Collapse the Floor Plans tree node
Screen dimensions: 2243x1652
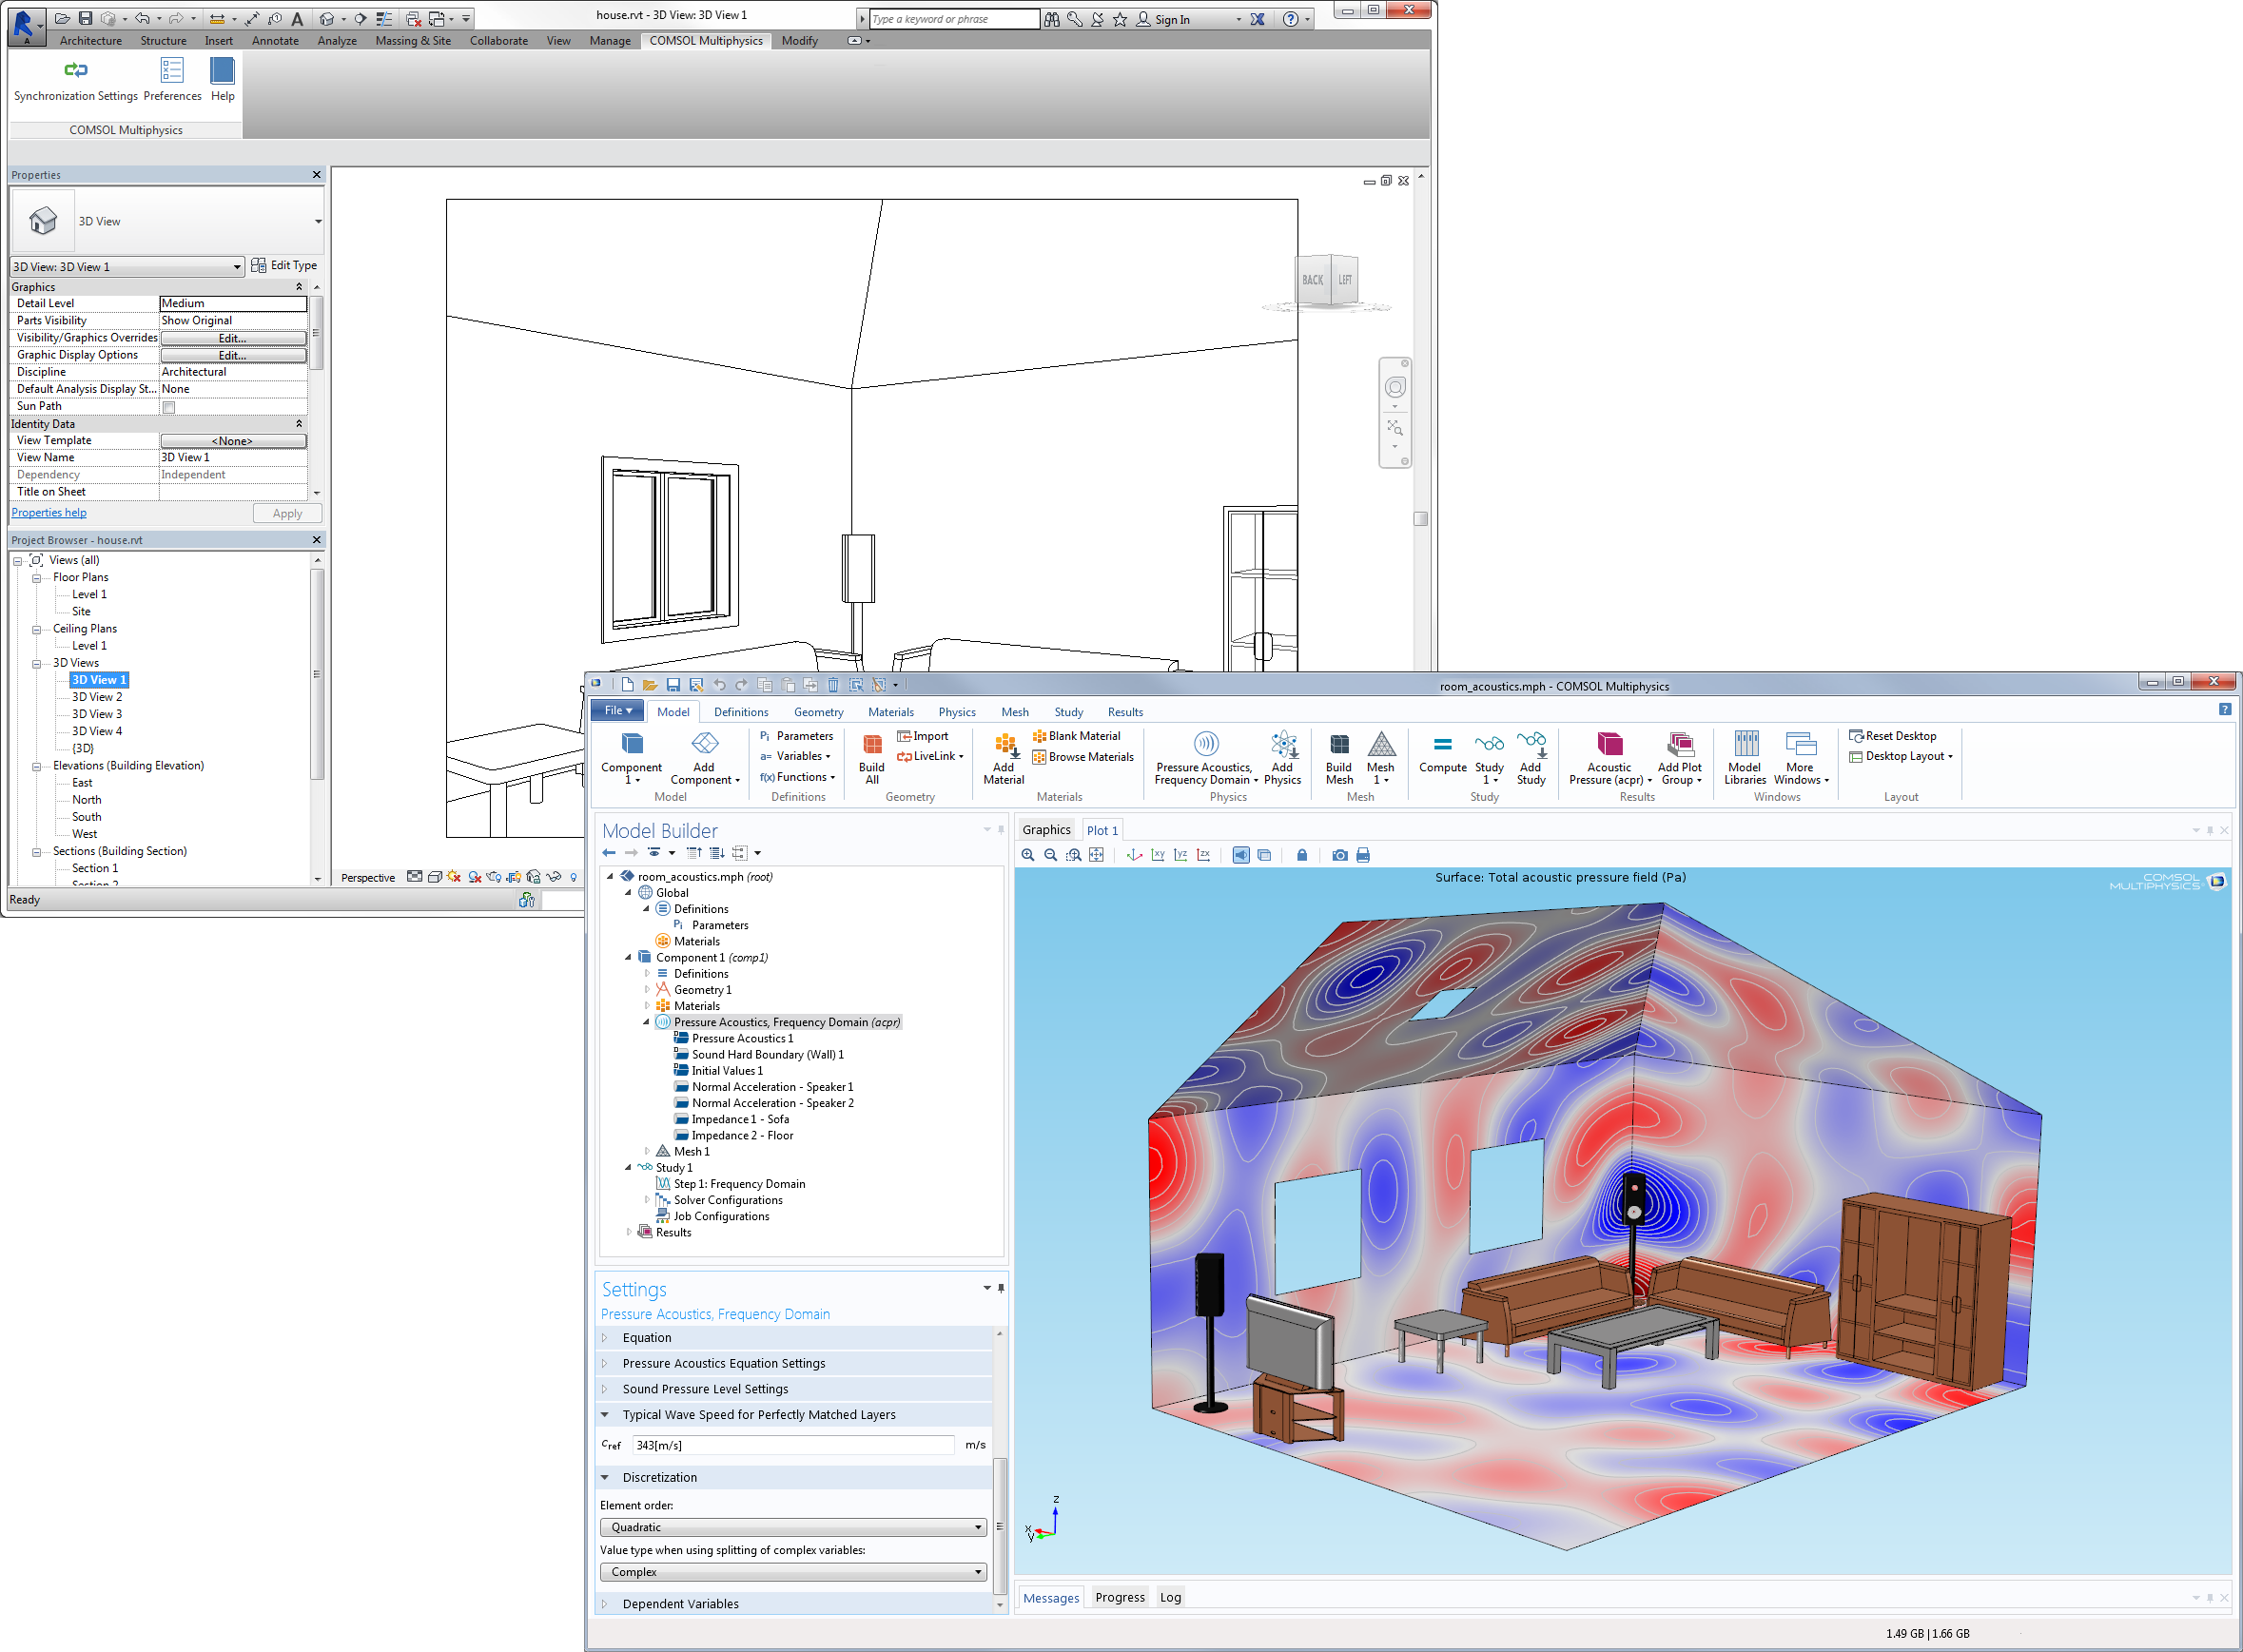(37, 578)
